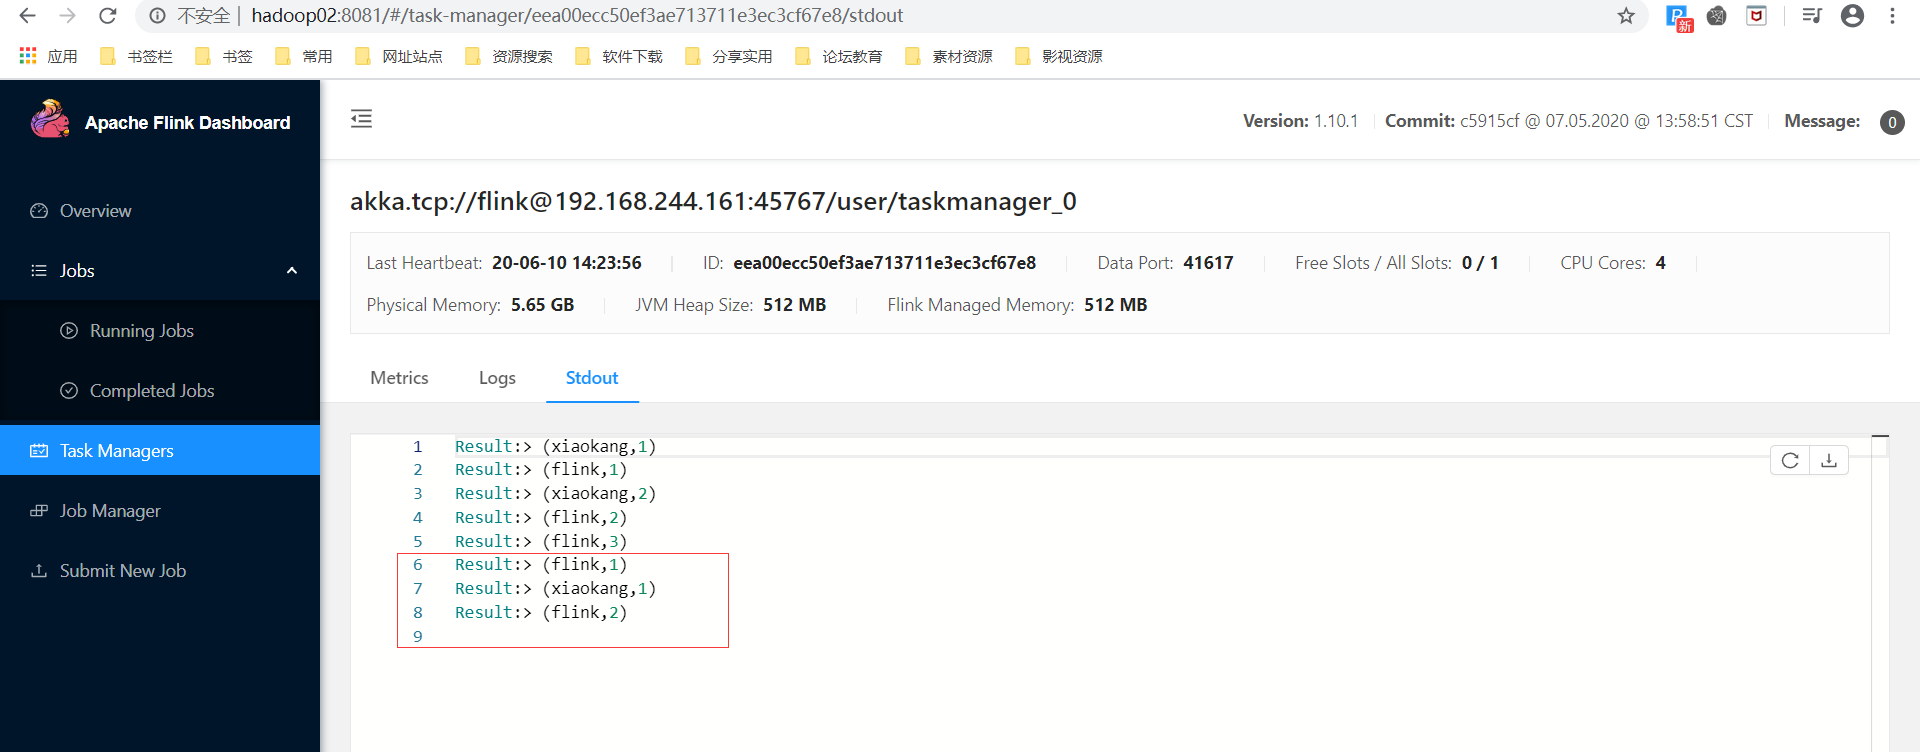Open the 影视资源 bookmark folder

pos(1059,56)
